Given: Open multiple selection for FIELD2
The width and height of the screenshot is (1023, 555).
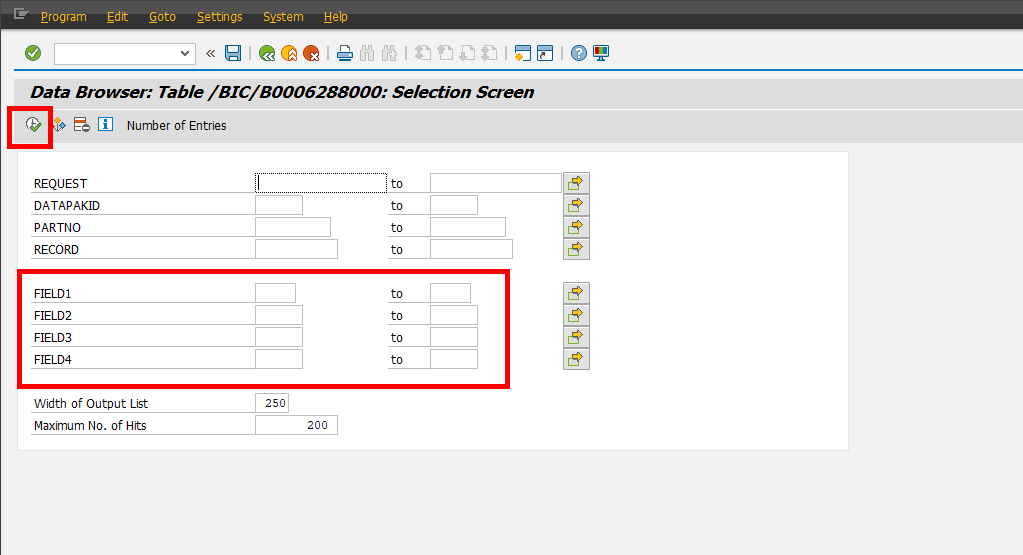Looking at the screenshot, I should [x=576, y=315].
